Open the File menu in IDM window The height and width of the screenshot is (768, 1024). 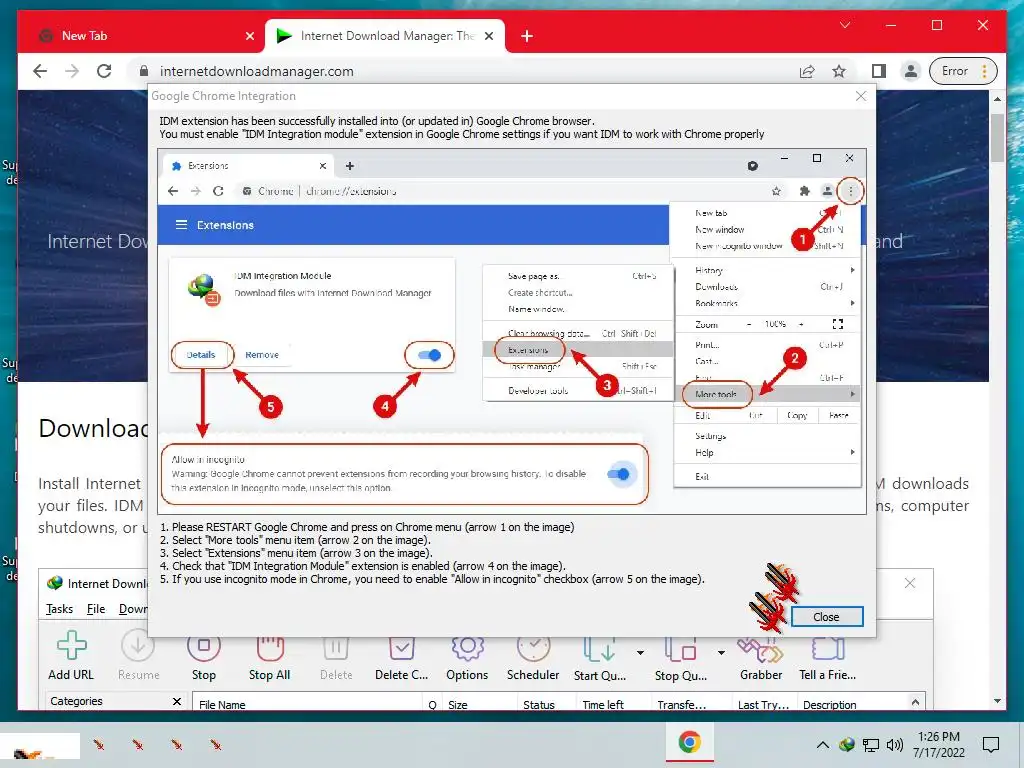click(x=96, y=609)
